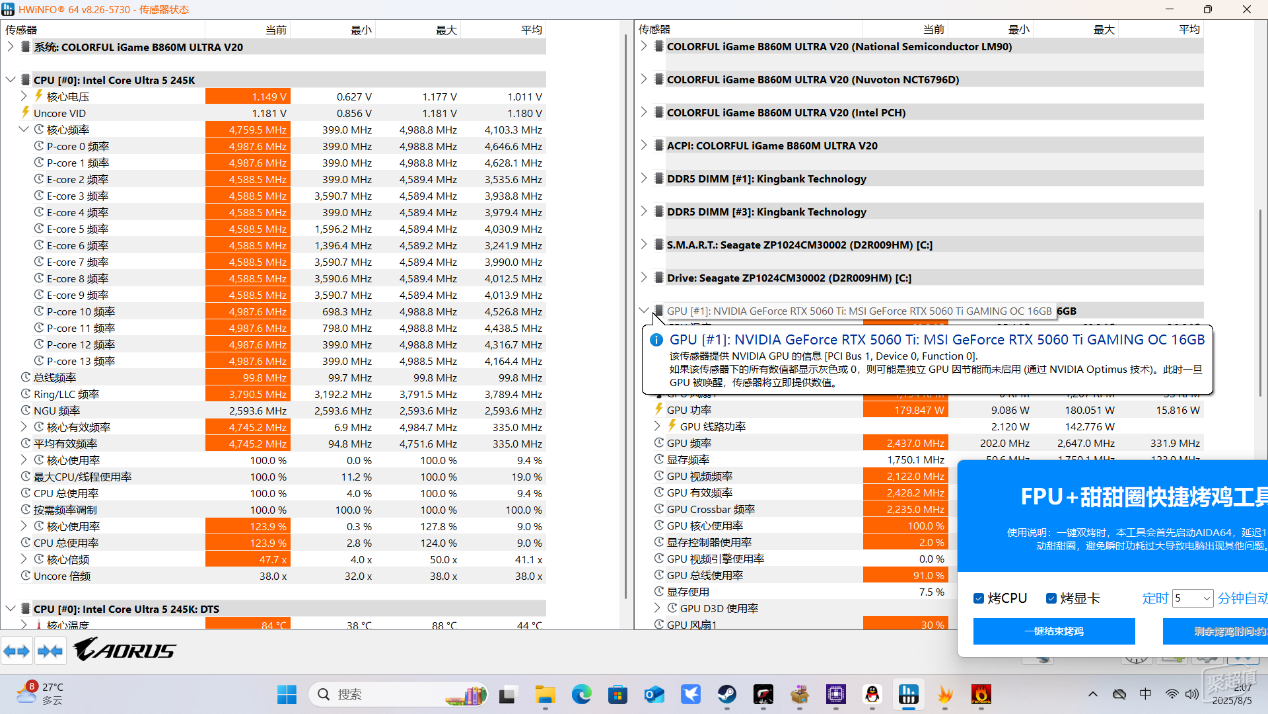Click the lightning icon beside 核心电压

click(x=39, y=97)
